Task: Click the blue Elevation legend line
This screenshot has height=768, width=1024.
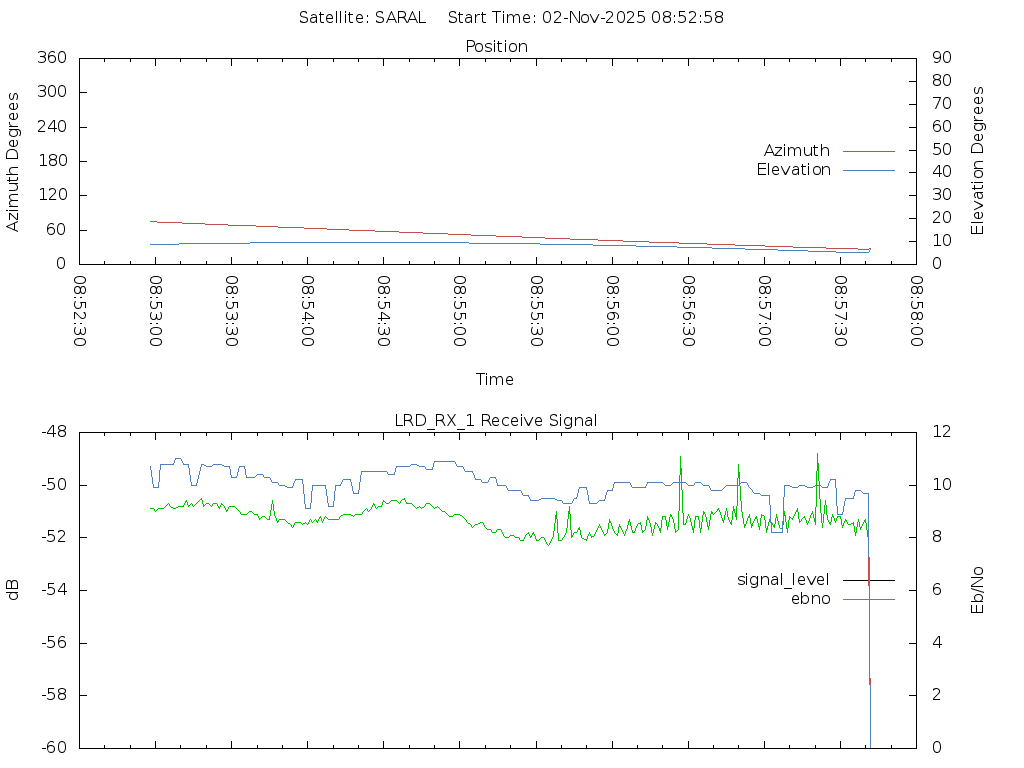Action: (868, 170)
